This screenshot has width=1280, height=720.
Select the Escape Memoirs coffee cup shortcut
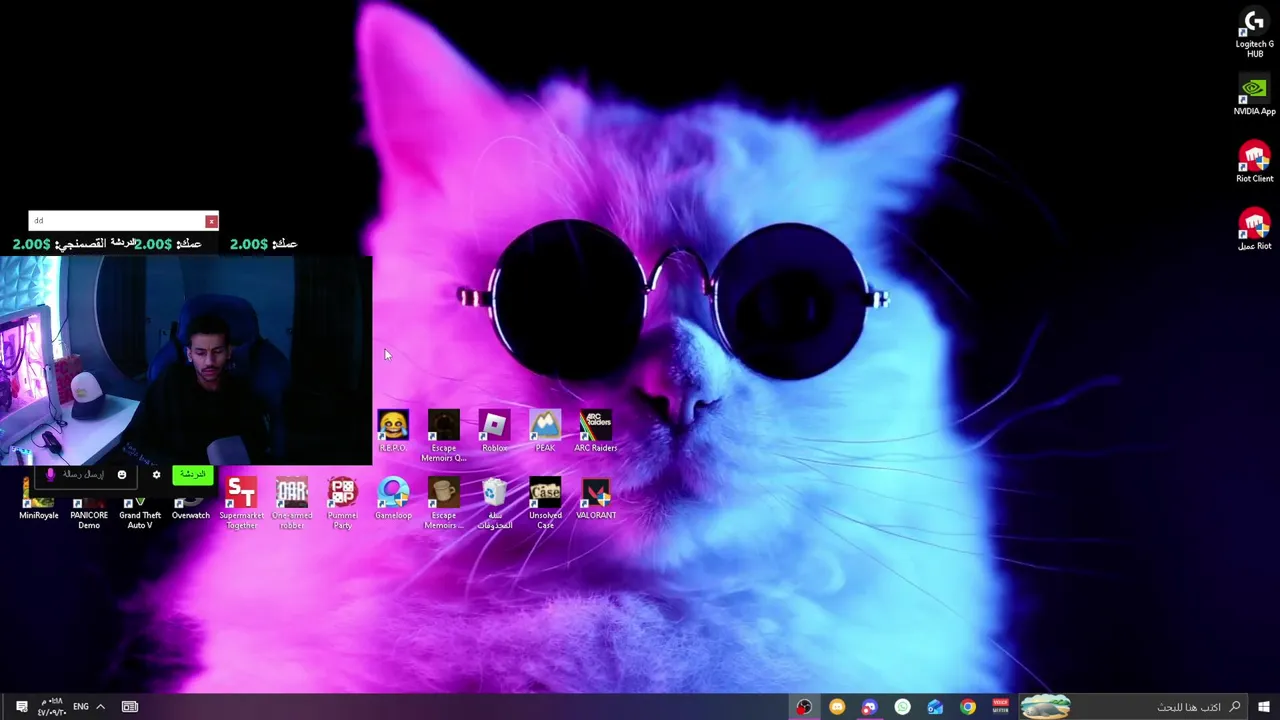click(x=444, y=503)
